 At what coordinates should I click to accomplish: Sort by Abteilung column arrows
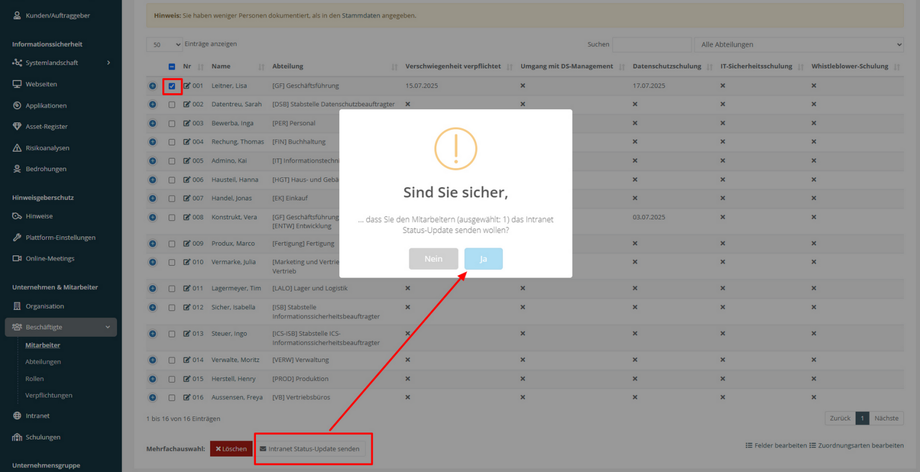point(395,67)
